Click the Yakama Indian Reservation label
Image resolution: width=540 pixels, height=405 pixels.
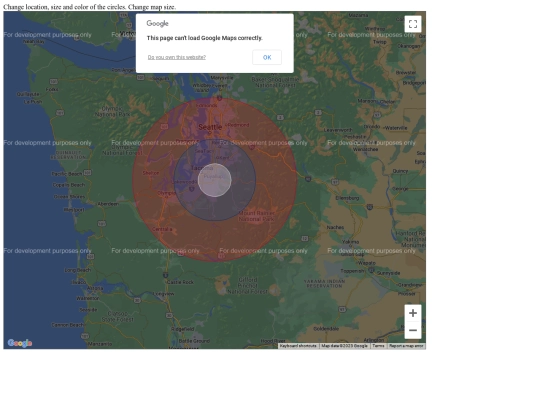tap(324, 284)
